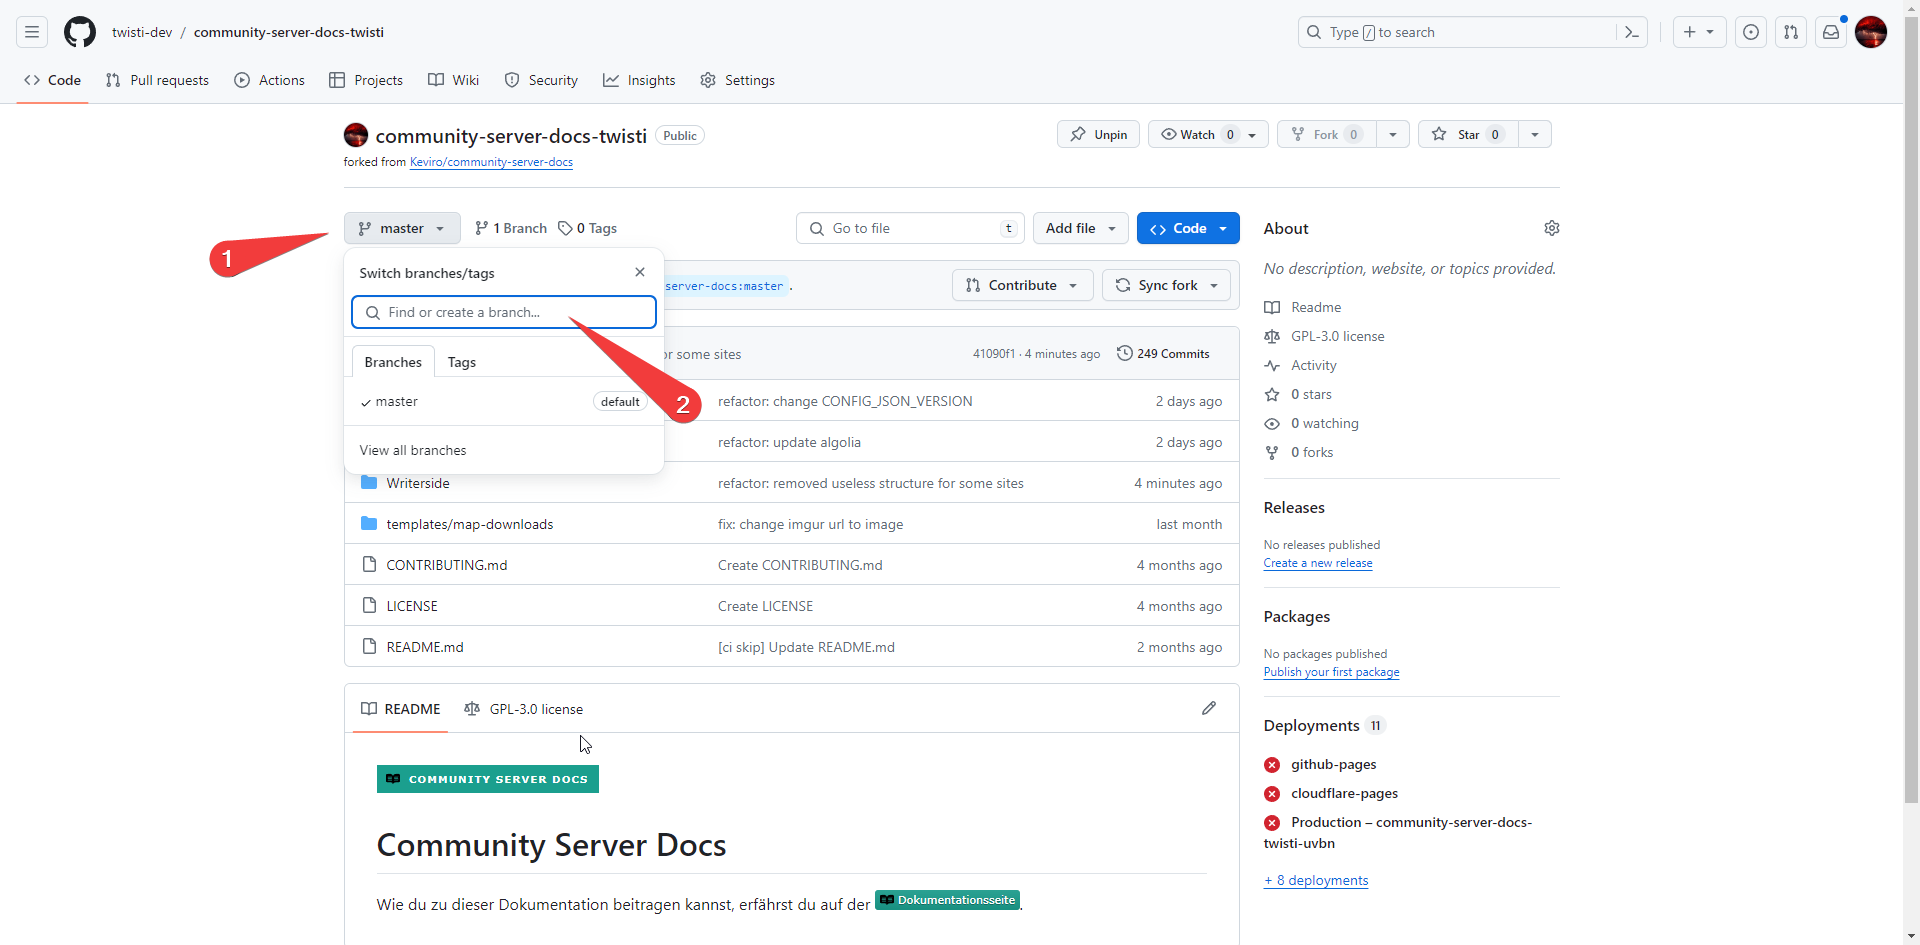The image size is (1920, 945).
Task: Open the pull requests icon in header
Action: click(1791, 32)
